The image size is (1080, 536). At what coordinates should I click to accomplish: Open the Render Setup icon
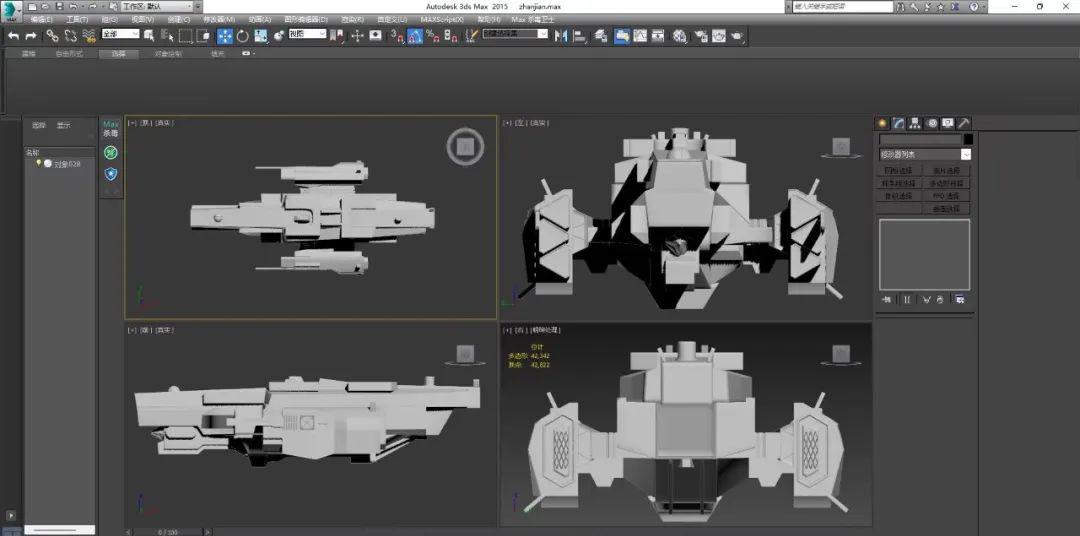(701, 36)
